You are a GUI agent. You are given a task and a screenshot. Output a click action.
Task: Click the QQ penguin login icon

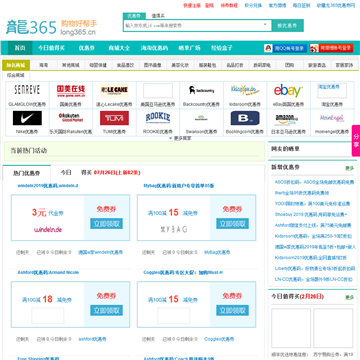268,48
